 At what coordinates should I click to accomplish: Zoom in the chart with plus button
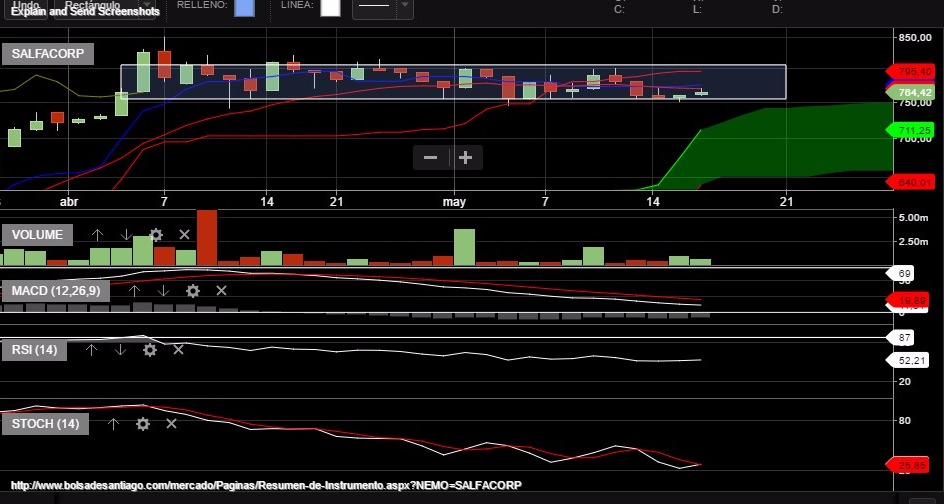coord(465,158)
